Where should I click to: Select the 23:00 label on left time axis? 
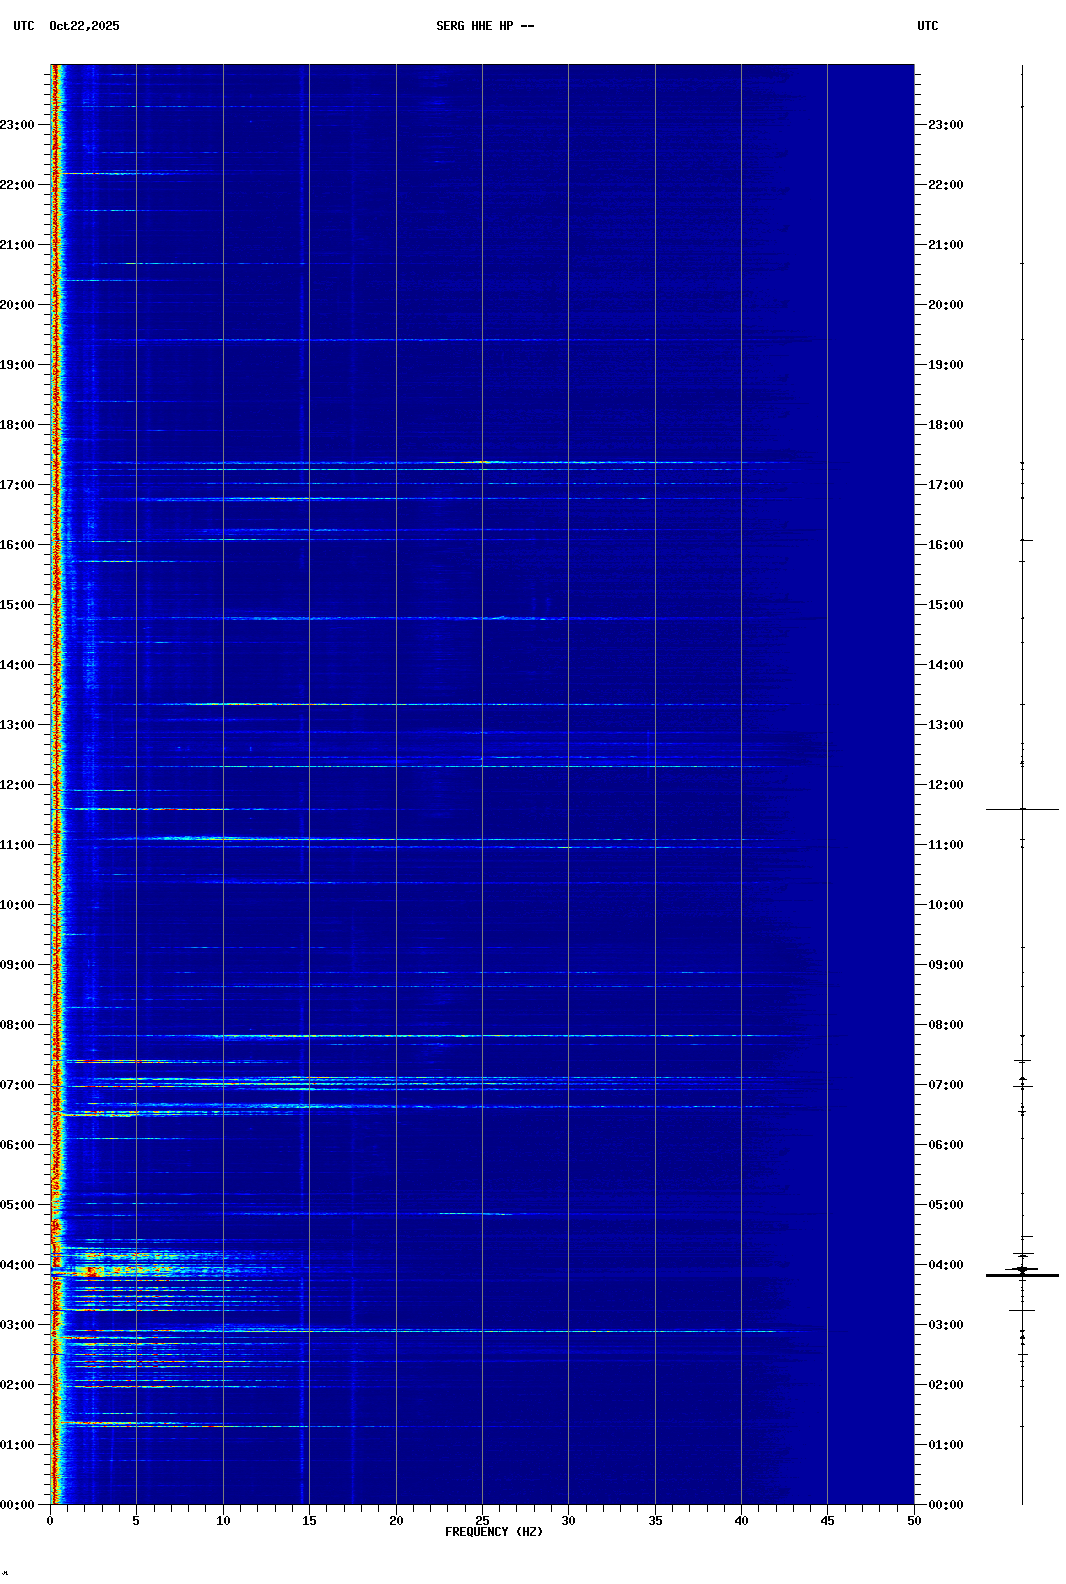[18, 125]
